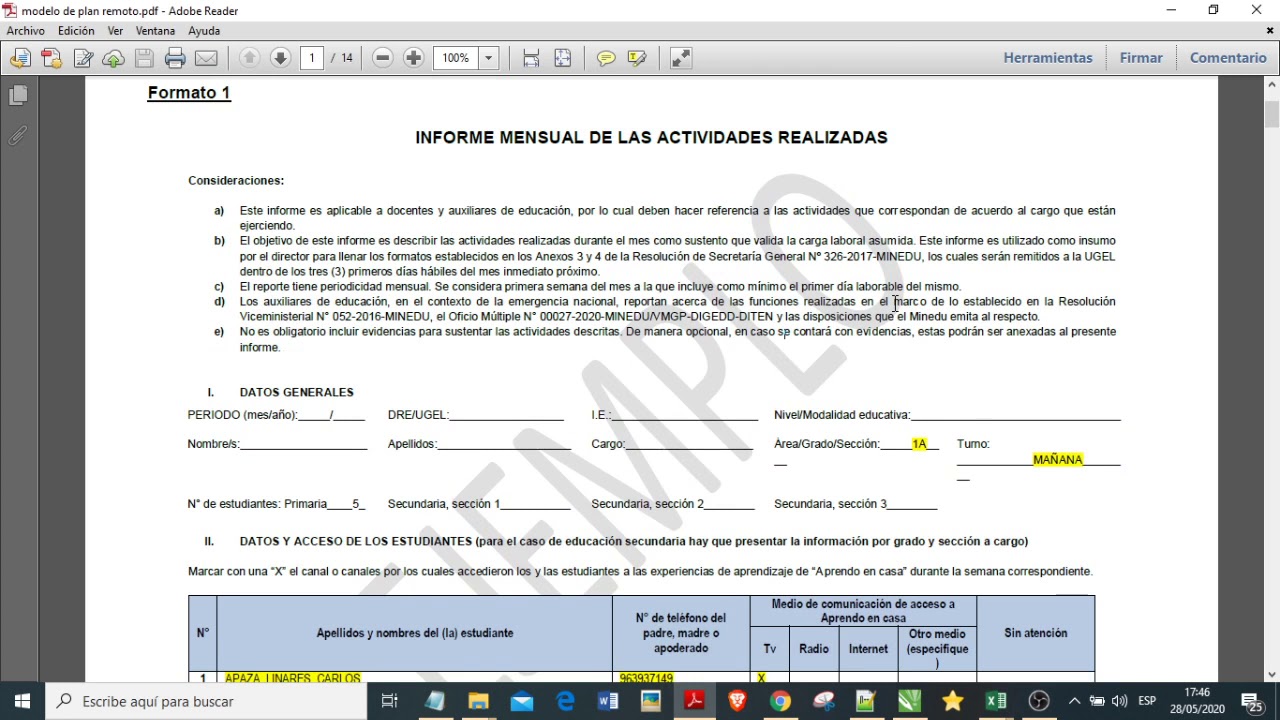
Task: Open the Ver menu
Action: [115, 31]
